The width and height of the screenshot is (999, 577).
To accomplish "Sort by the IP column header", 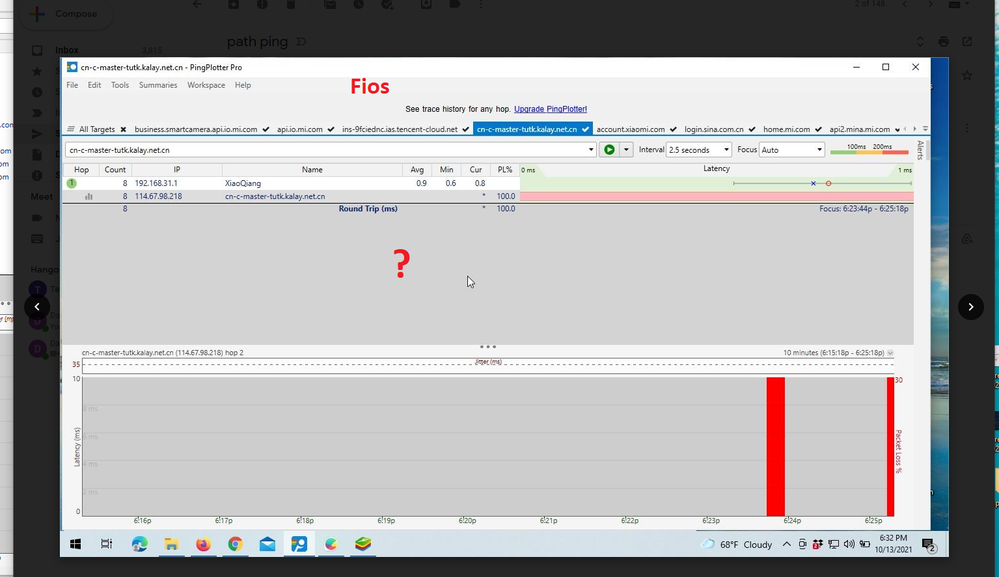I will [x=177, y=170].
